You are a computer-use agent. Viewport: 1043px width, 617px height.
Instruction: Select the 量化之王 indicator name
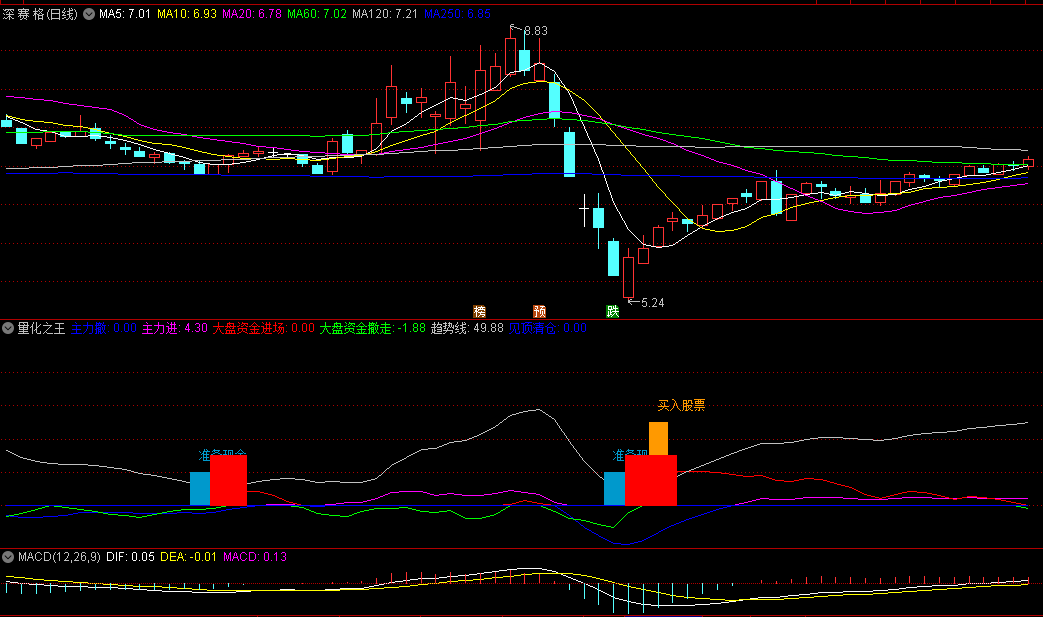pyautogui.click(x=41, y=328)
